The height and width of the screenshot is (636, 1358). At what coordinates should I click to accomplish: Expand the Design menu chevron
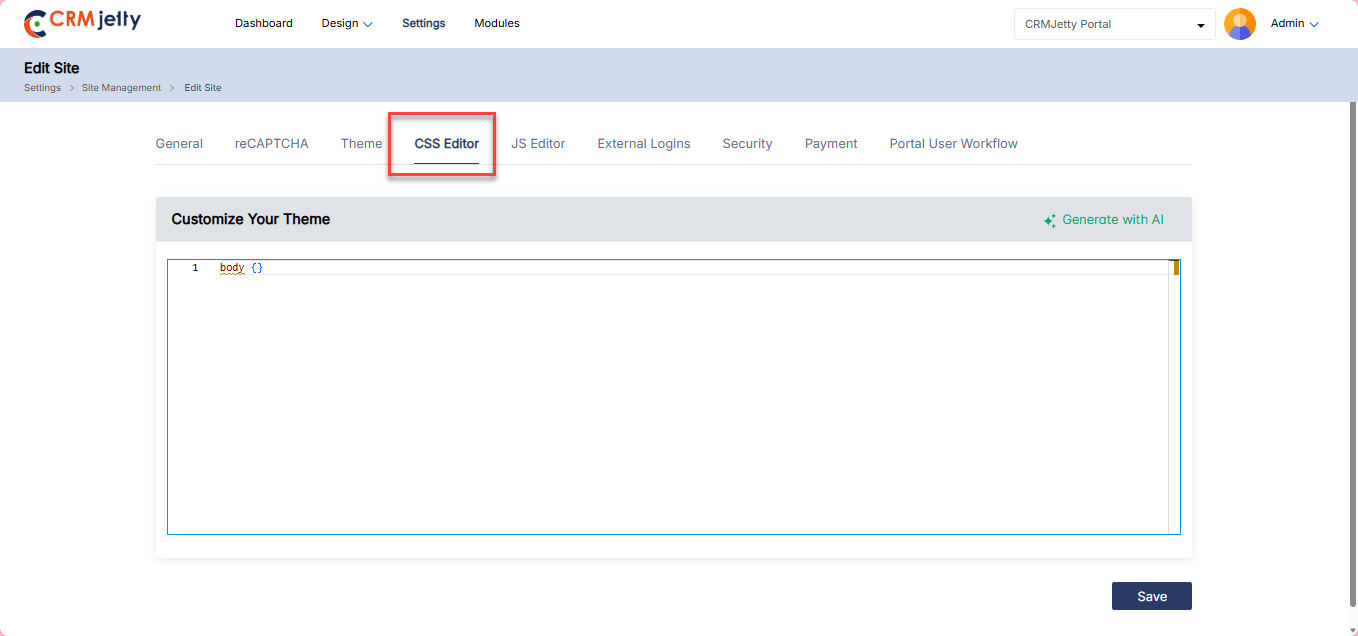pyautogui.click(x=368, y=24)
